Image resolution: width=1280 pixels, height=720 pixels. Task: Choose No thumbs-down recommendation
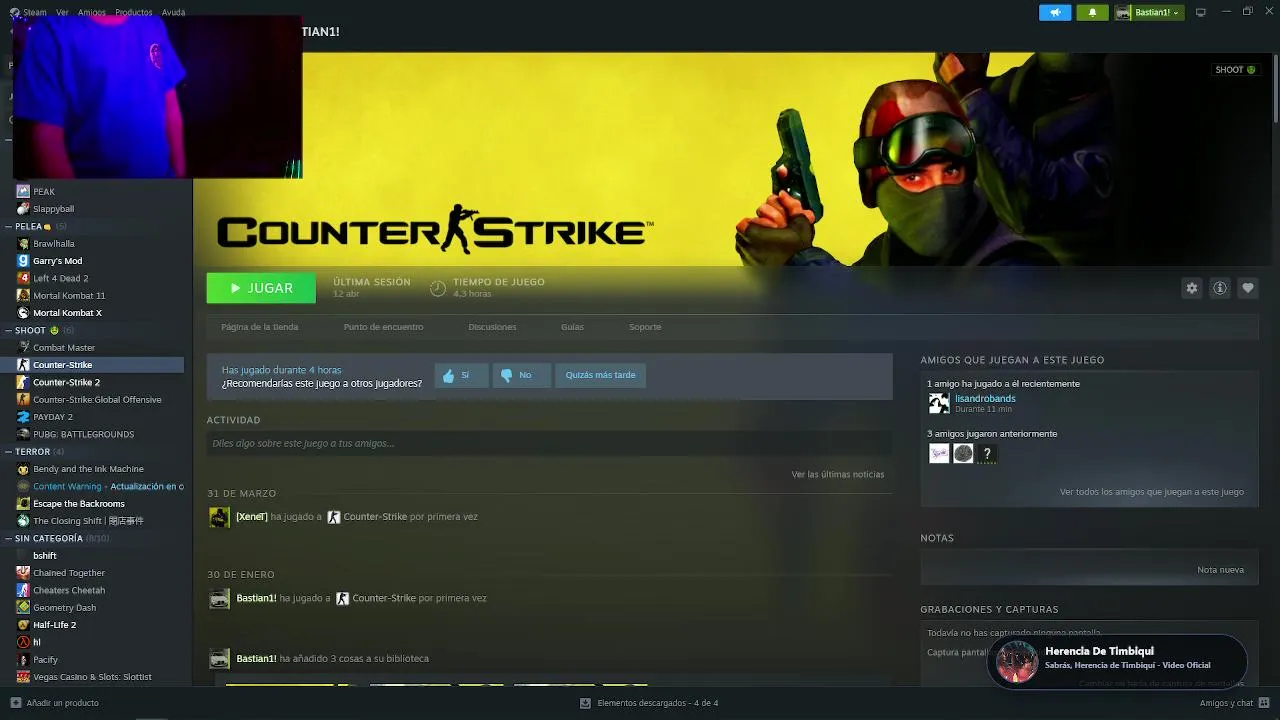click(x=521, y=375)
